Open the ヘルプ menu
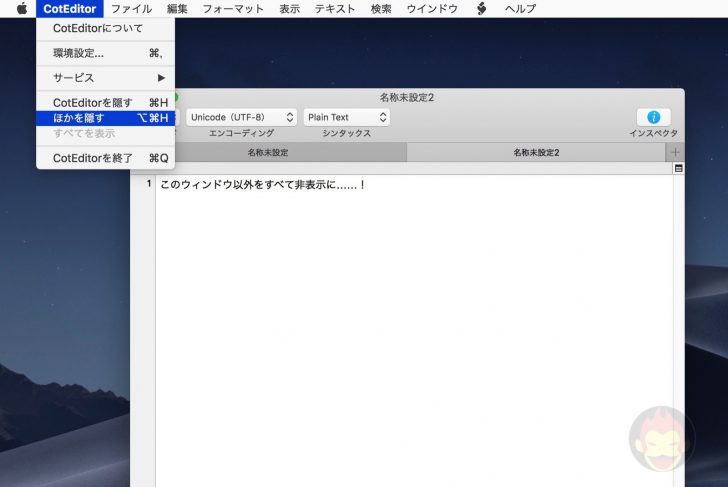 520,8
